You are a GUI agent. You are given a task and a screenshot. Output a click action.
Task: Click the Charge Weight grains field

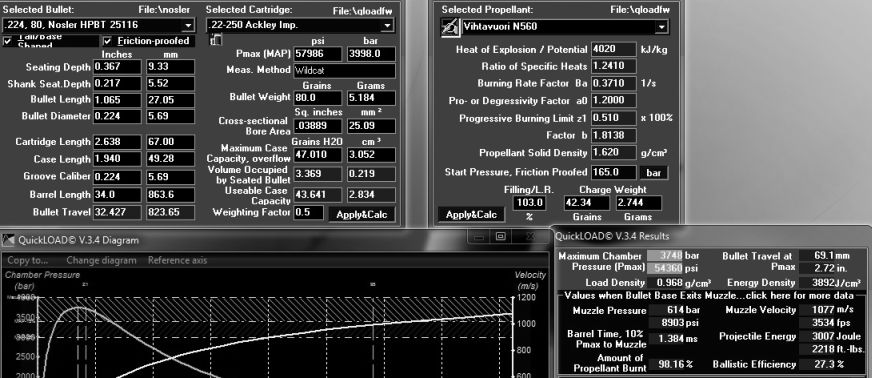click(x=587, y=203)
